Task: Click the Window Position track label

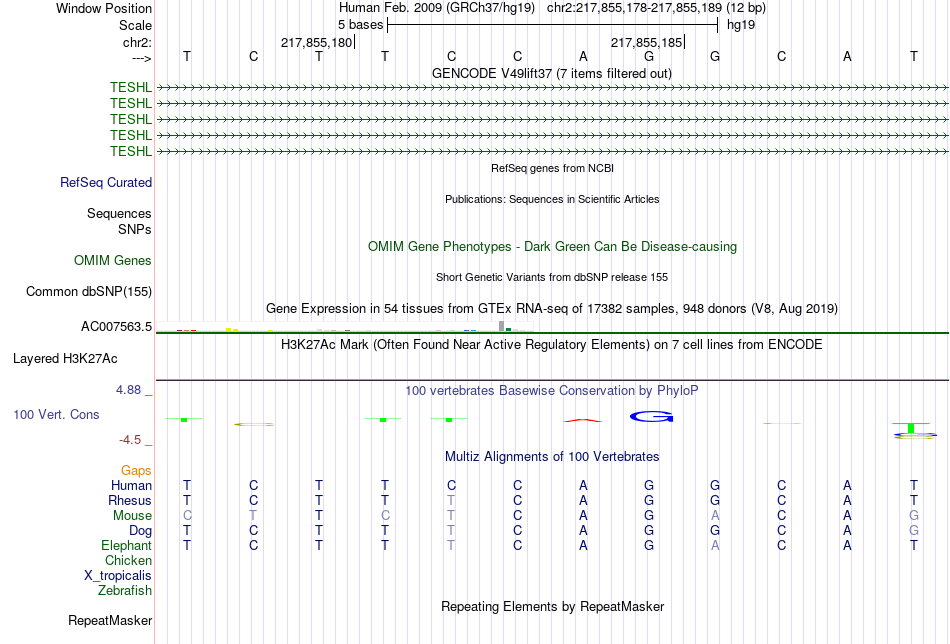Action: point(104,8)
